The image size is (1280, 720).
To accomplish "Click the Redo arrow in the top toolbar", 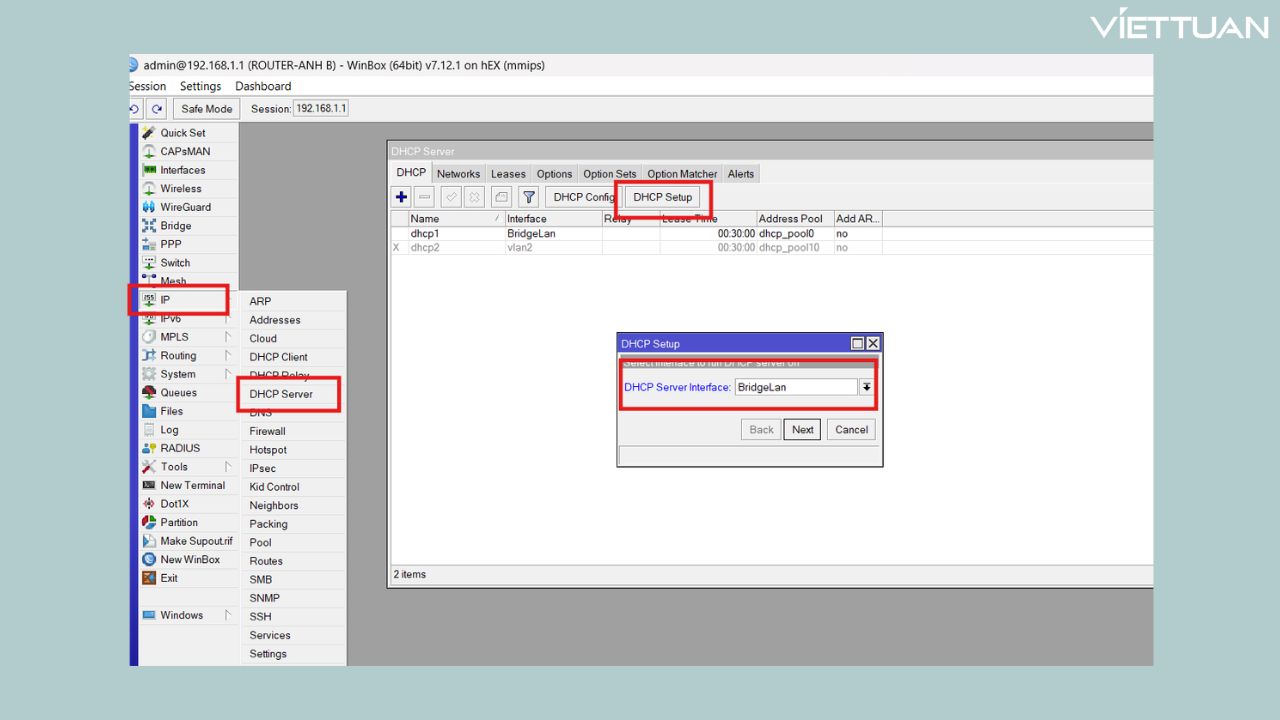I will click(x=157, y=109).
